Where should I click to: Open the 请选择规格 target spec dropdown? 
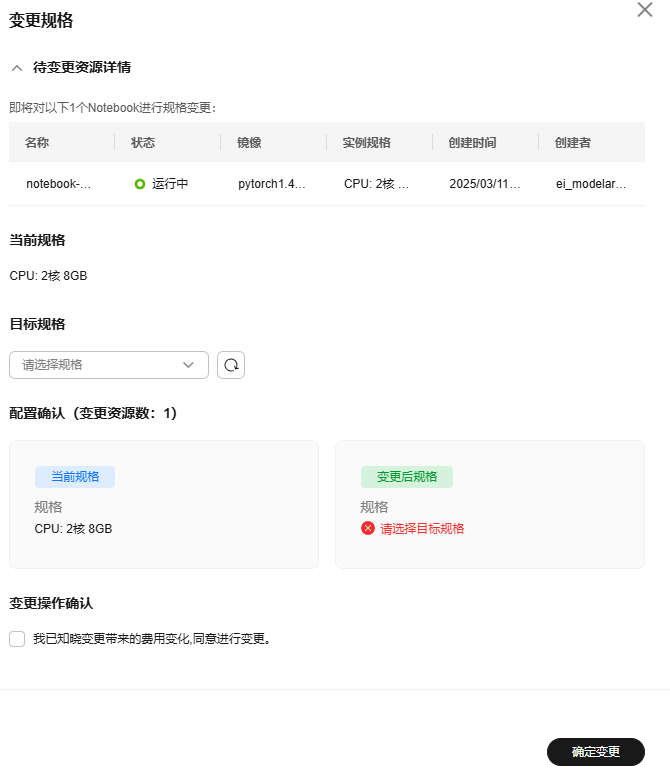tap(109, 365)
